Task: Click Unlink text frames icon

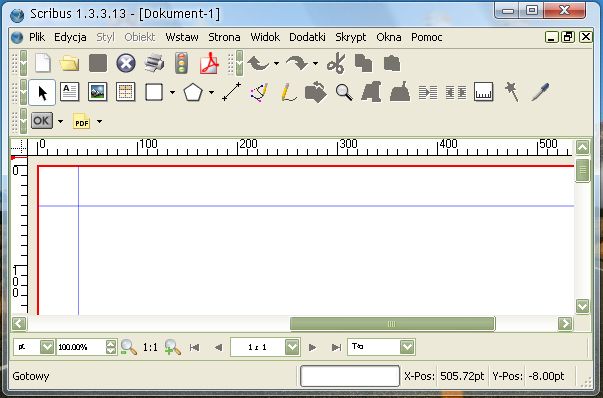Action: pyautogui.click(x=456, y=93)
